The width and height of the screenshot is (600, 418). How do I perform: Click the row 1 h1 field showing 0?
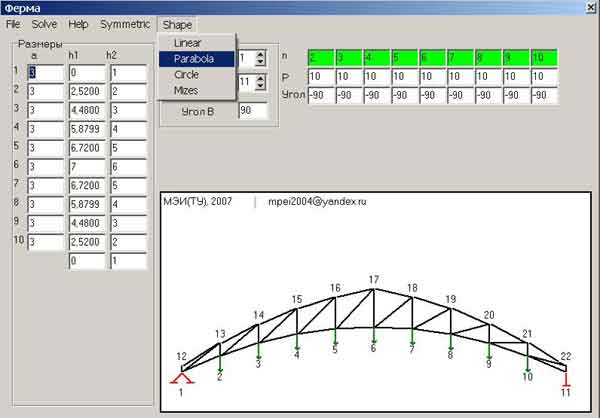87,73
